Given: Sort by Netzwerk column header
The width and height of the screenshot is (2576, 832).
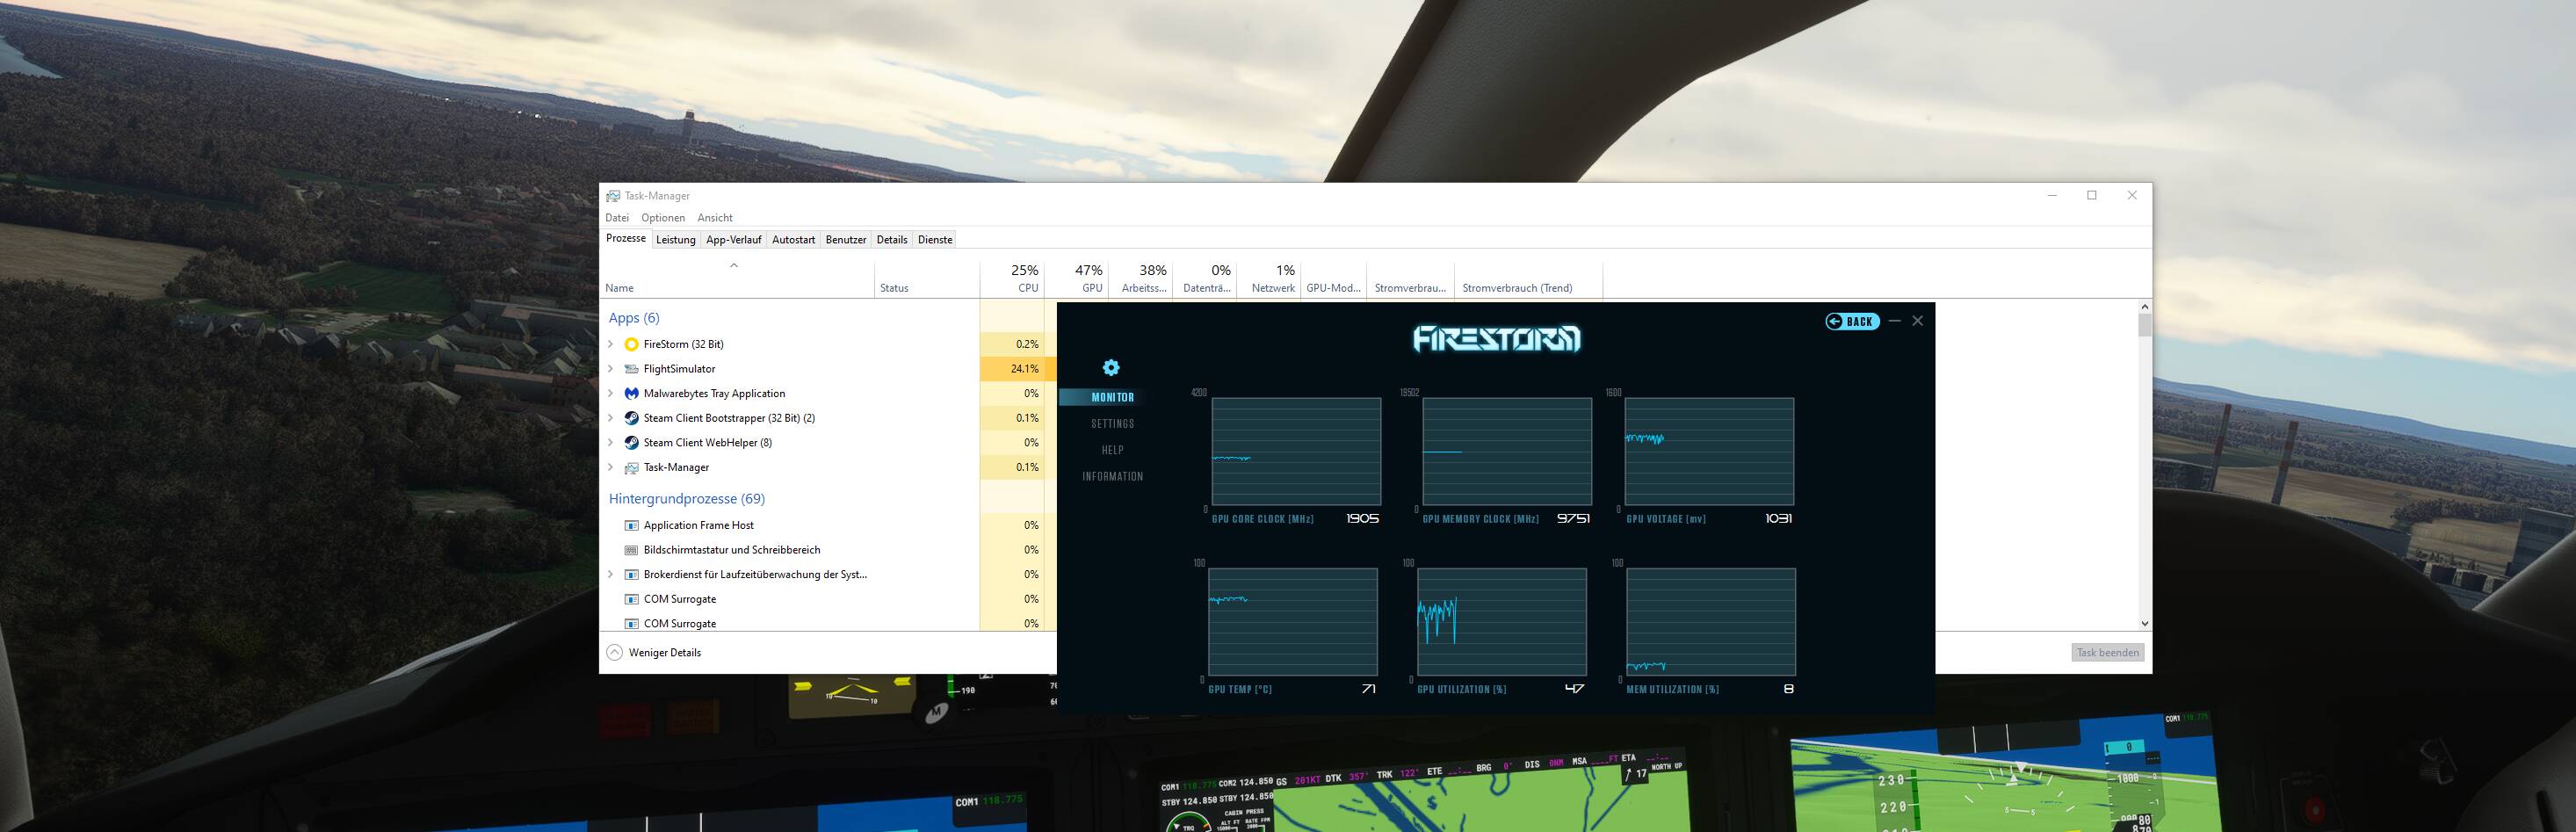Looking at the screenshot, I should click(1268, 279).
